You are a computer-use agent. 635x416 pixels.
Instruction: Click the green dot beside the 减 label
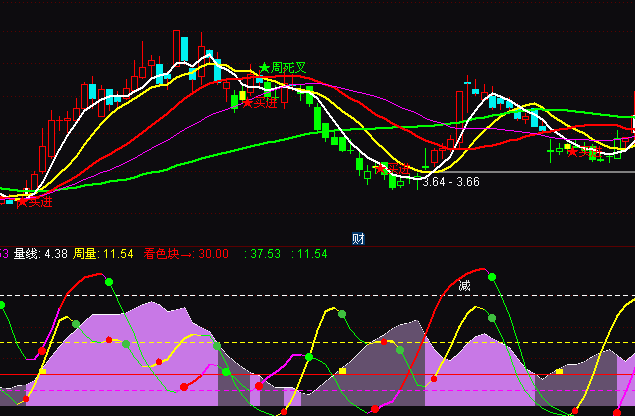click(492, 277)
